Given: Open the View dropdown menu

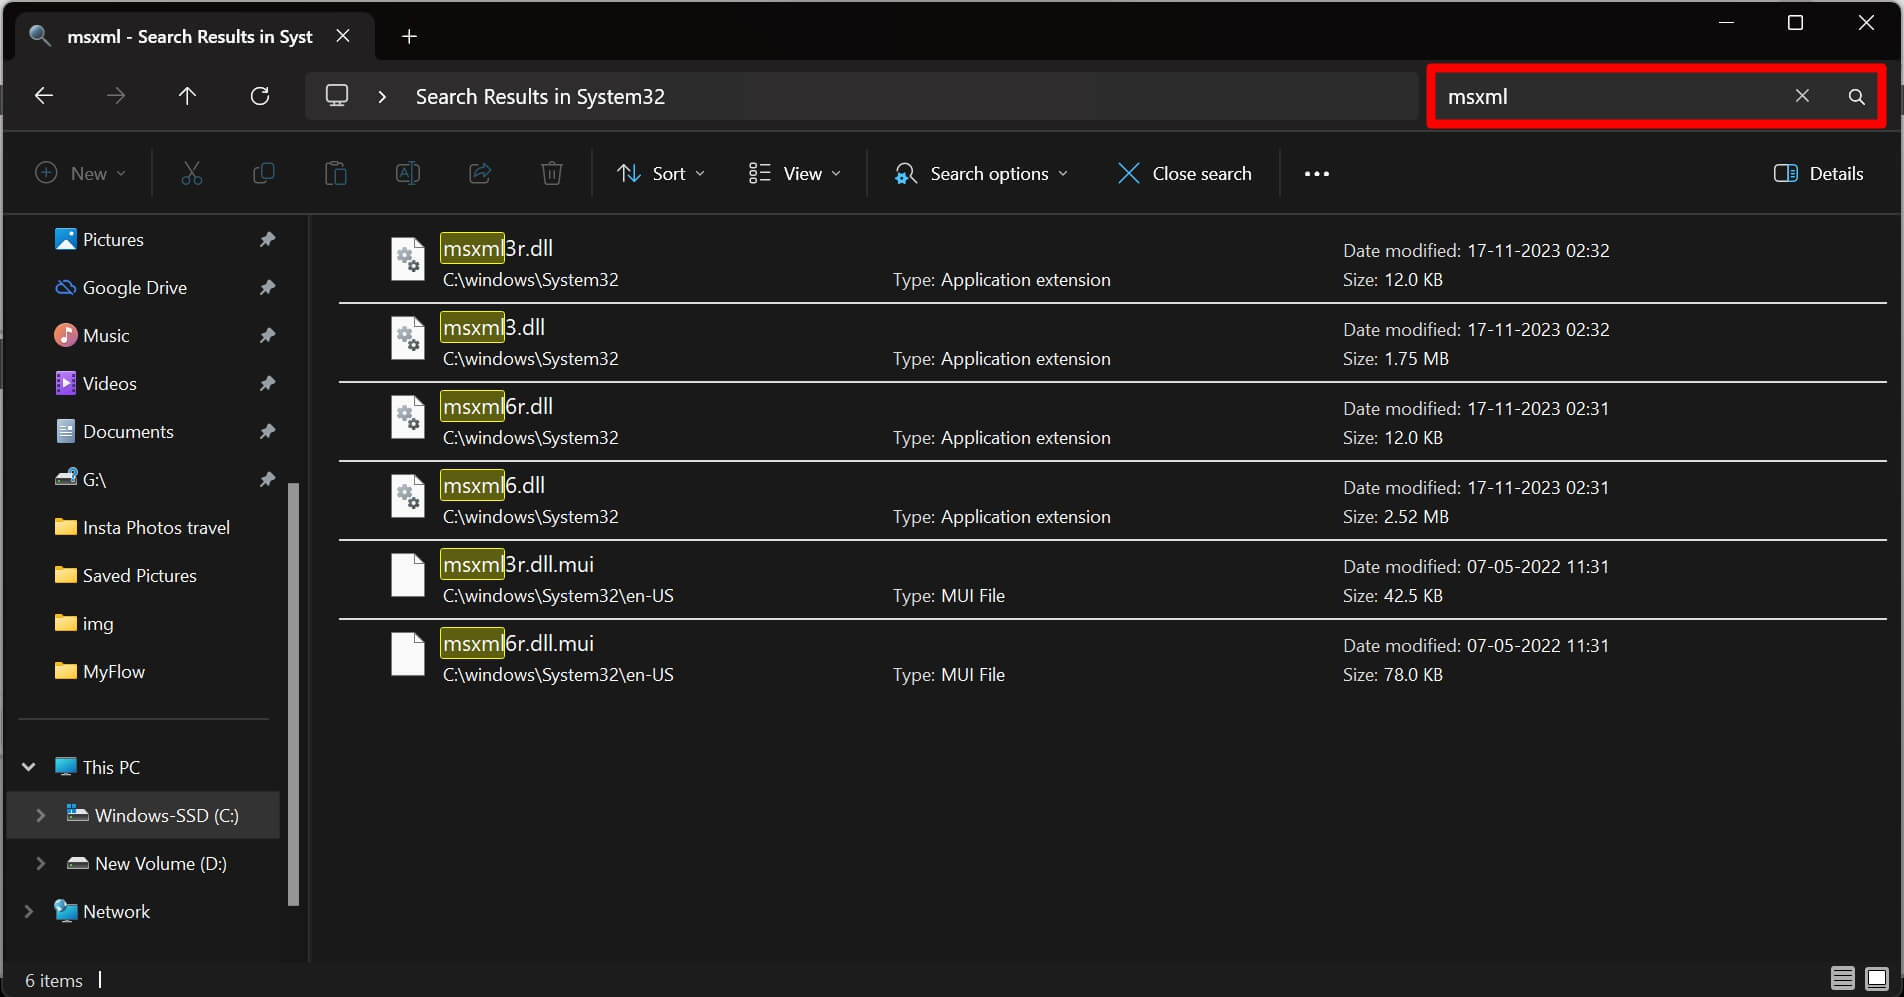Looking at the screenshot, I should [x=795, y=173].
